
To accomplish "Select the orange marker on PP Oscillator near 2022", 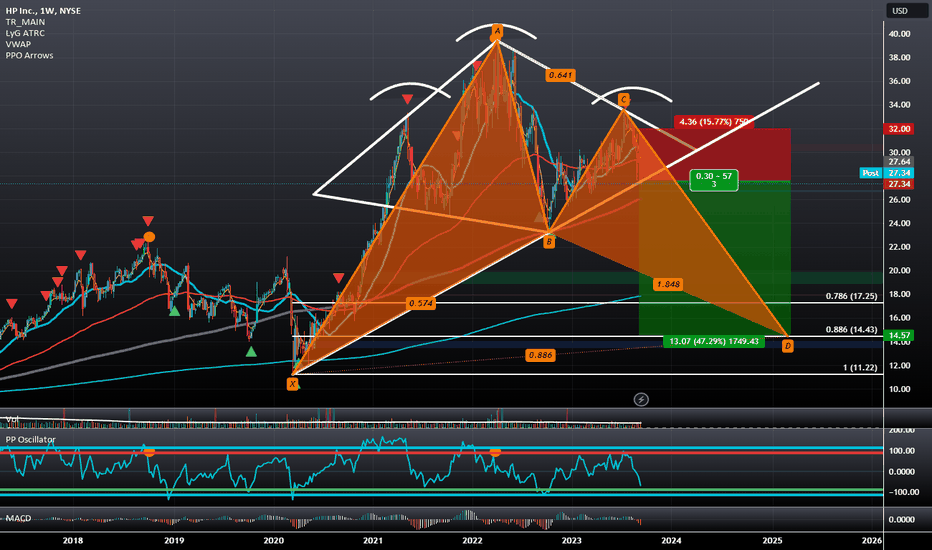I will coord(495,452).
